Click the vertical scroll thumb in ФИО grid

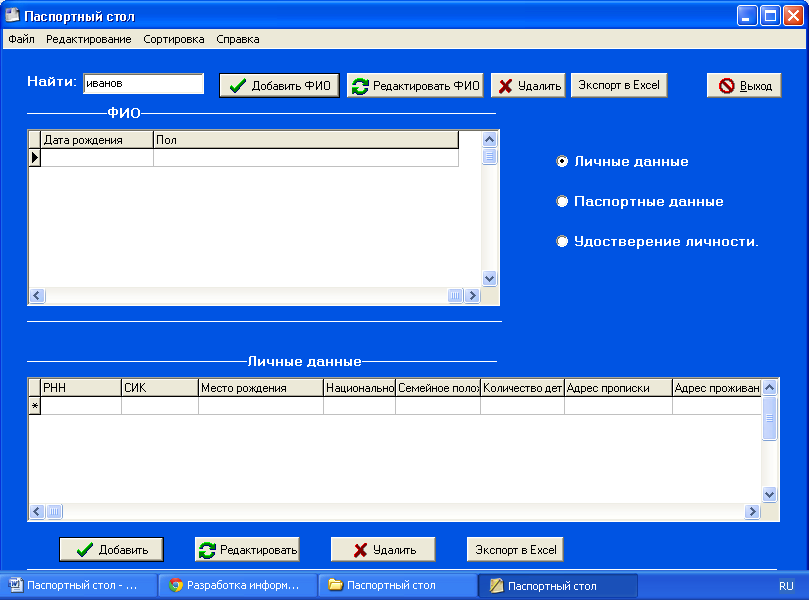[x=489, y=156]
